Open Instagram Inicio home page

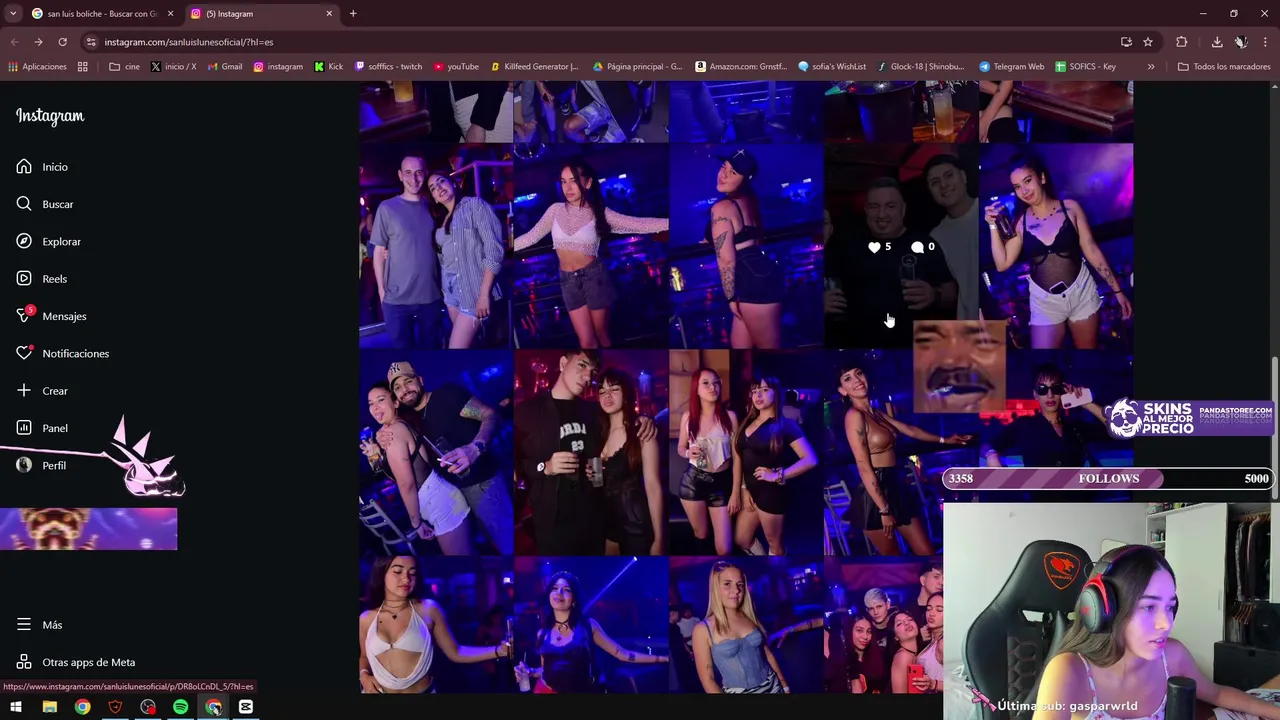click(42, 167)
